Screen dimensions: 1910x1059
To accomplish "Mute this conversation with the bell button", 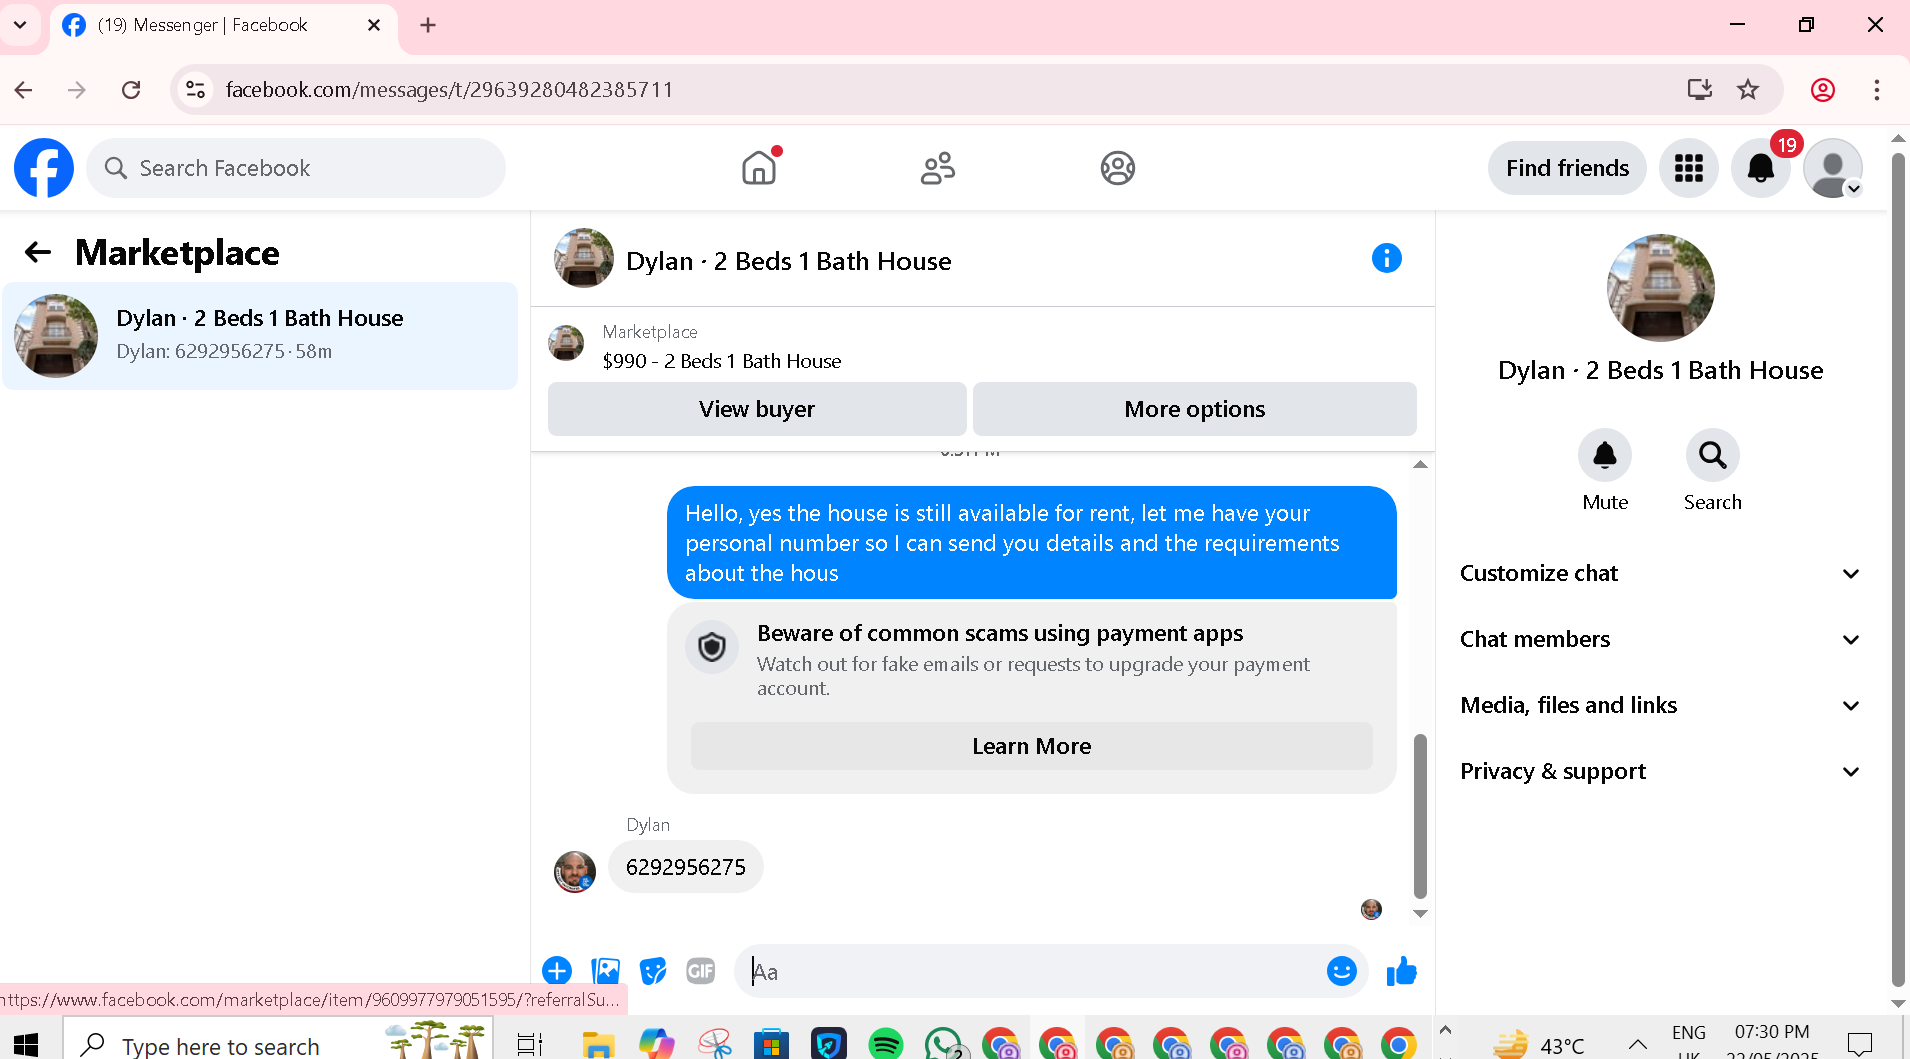I will [1605, 456].
